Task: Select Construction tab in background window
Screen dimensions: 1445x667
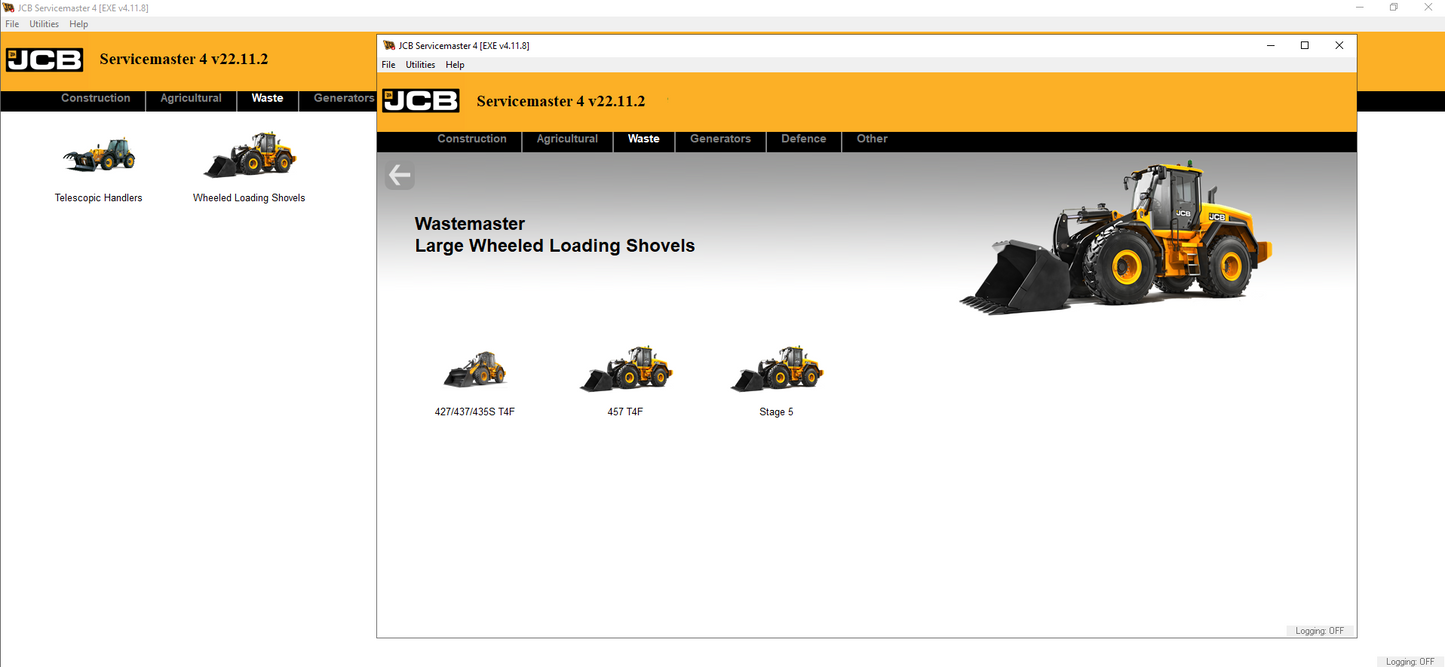Action: pyautogui.click(x=96, y=98)
